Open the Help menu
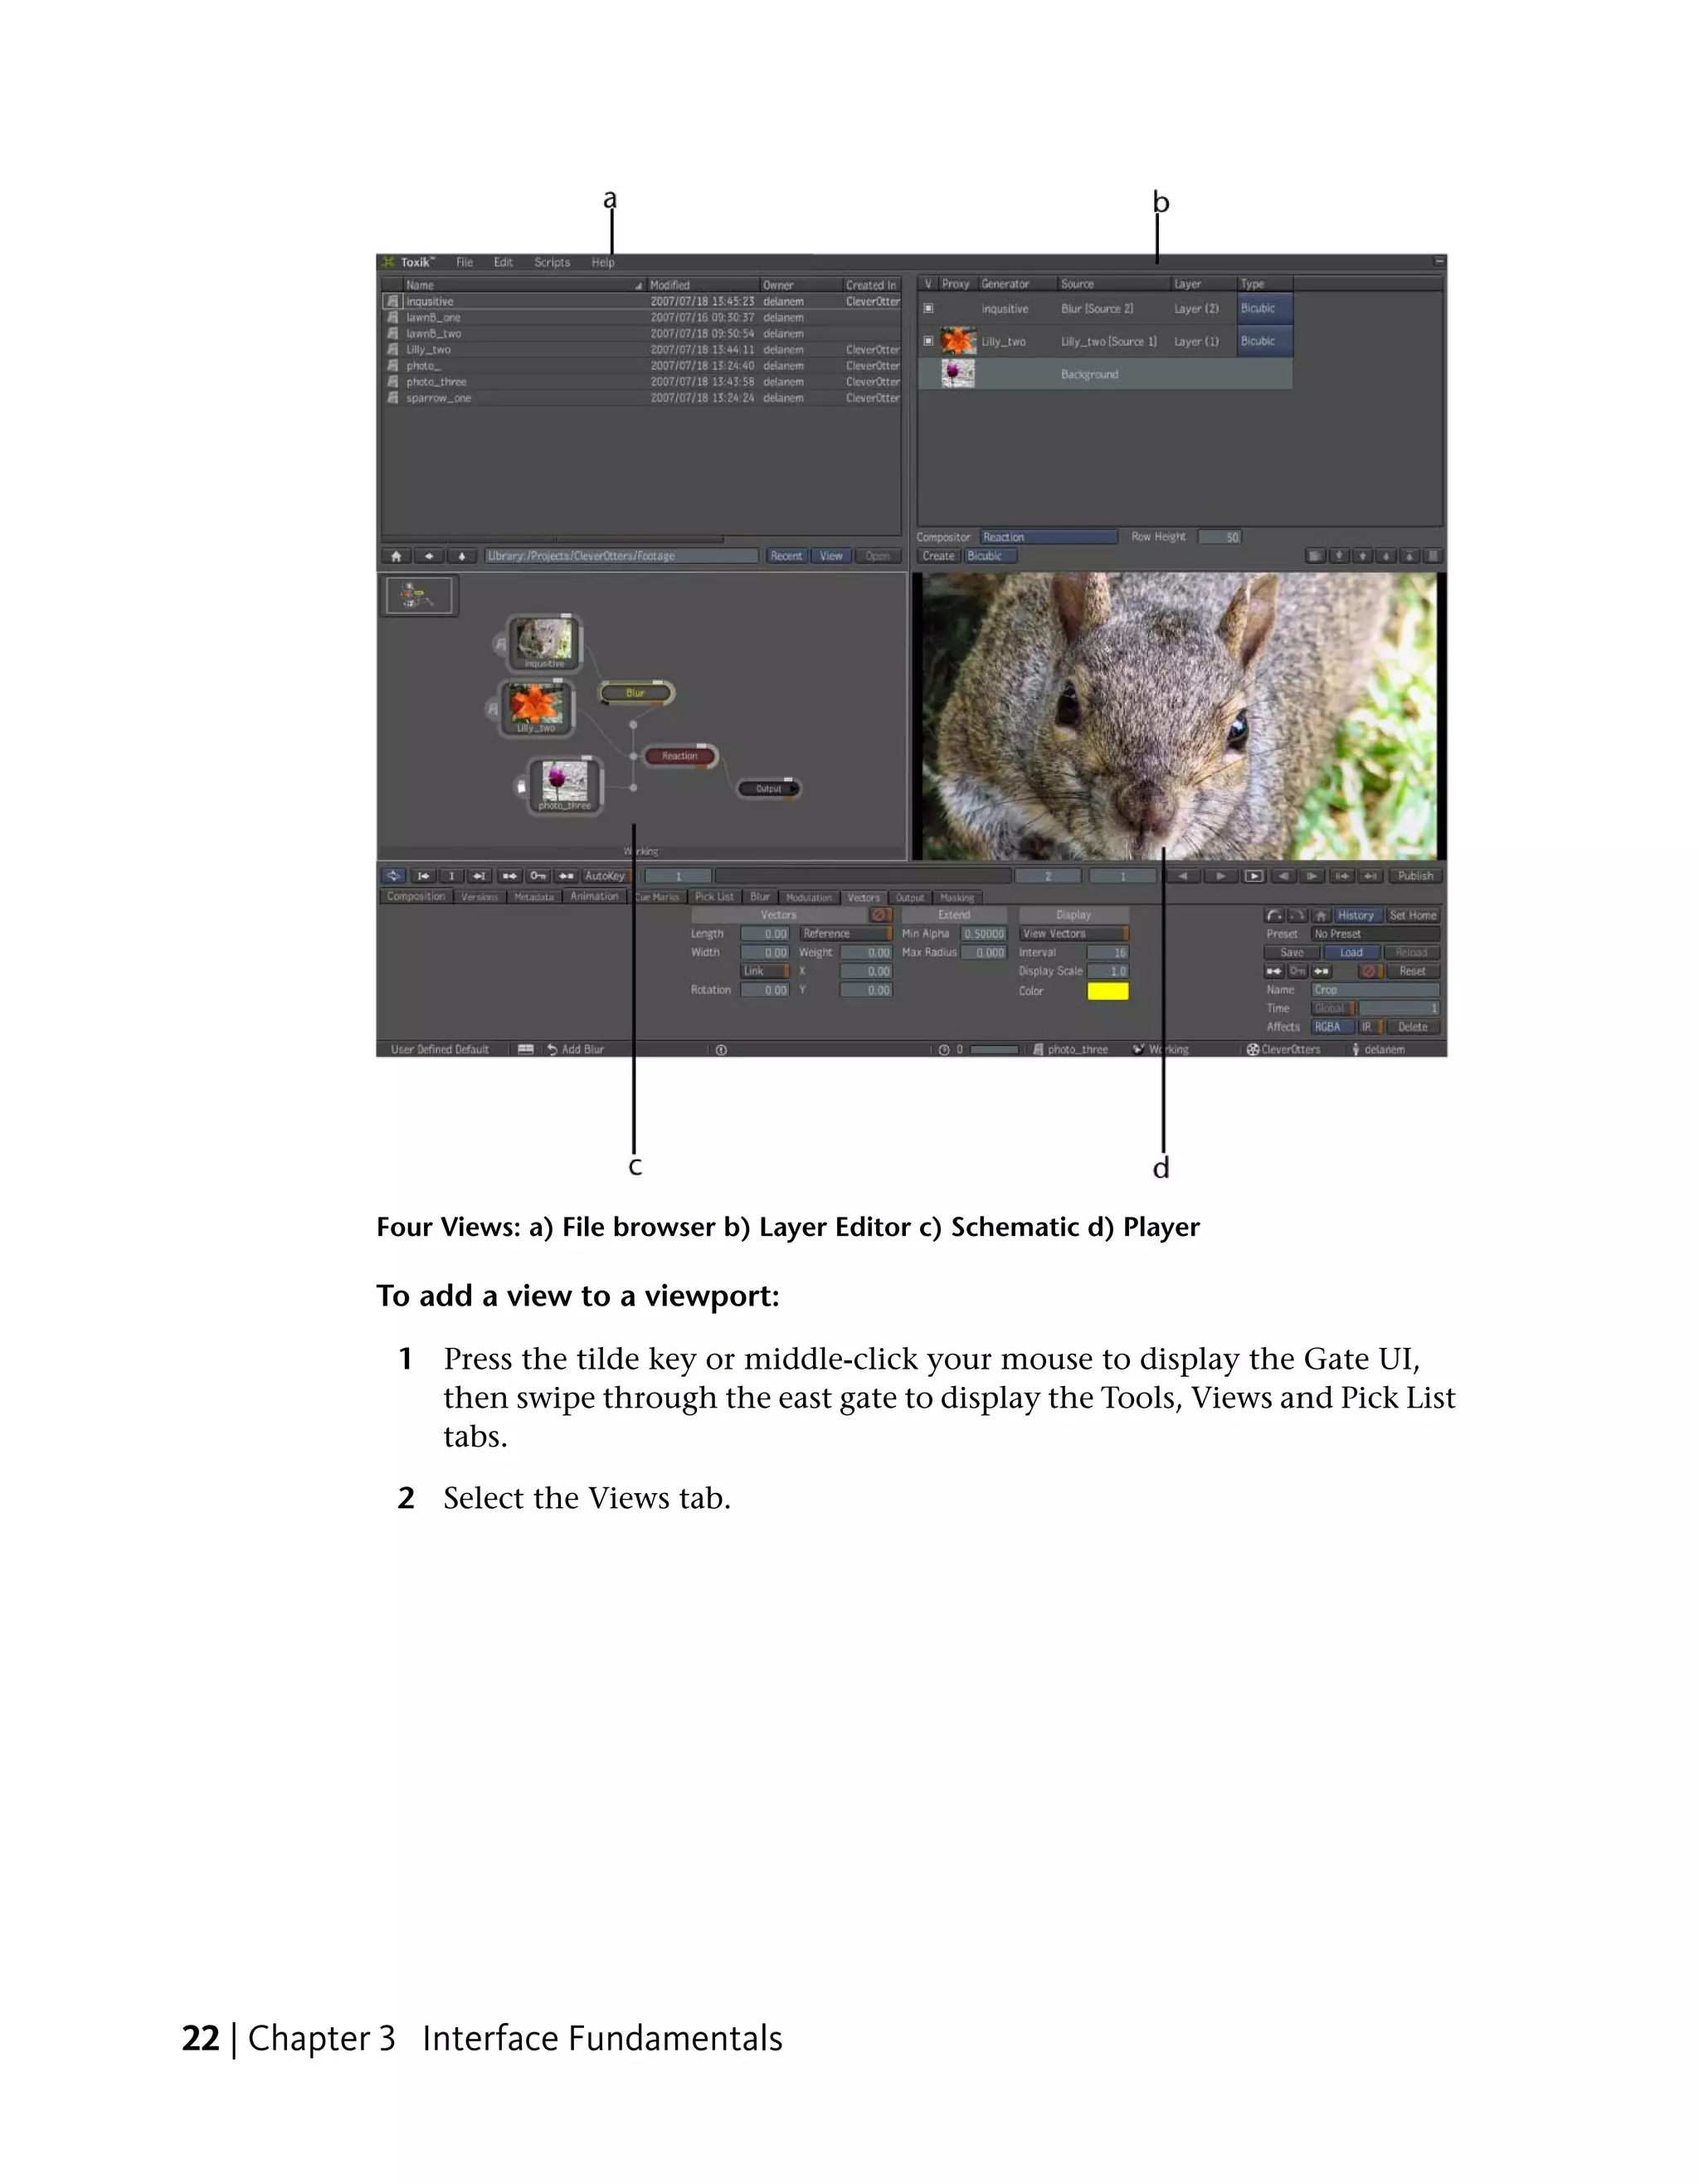The width and height of the screenshot is (1699, 2184). (x=603, y=262)
